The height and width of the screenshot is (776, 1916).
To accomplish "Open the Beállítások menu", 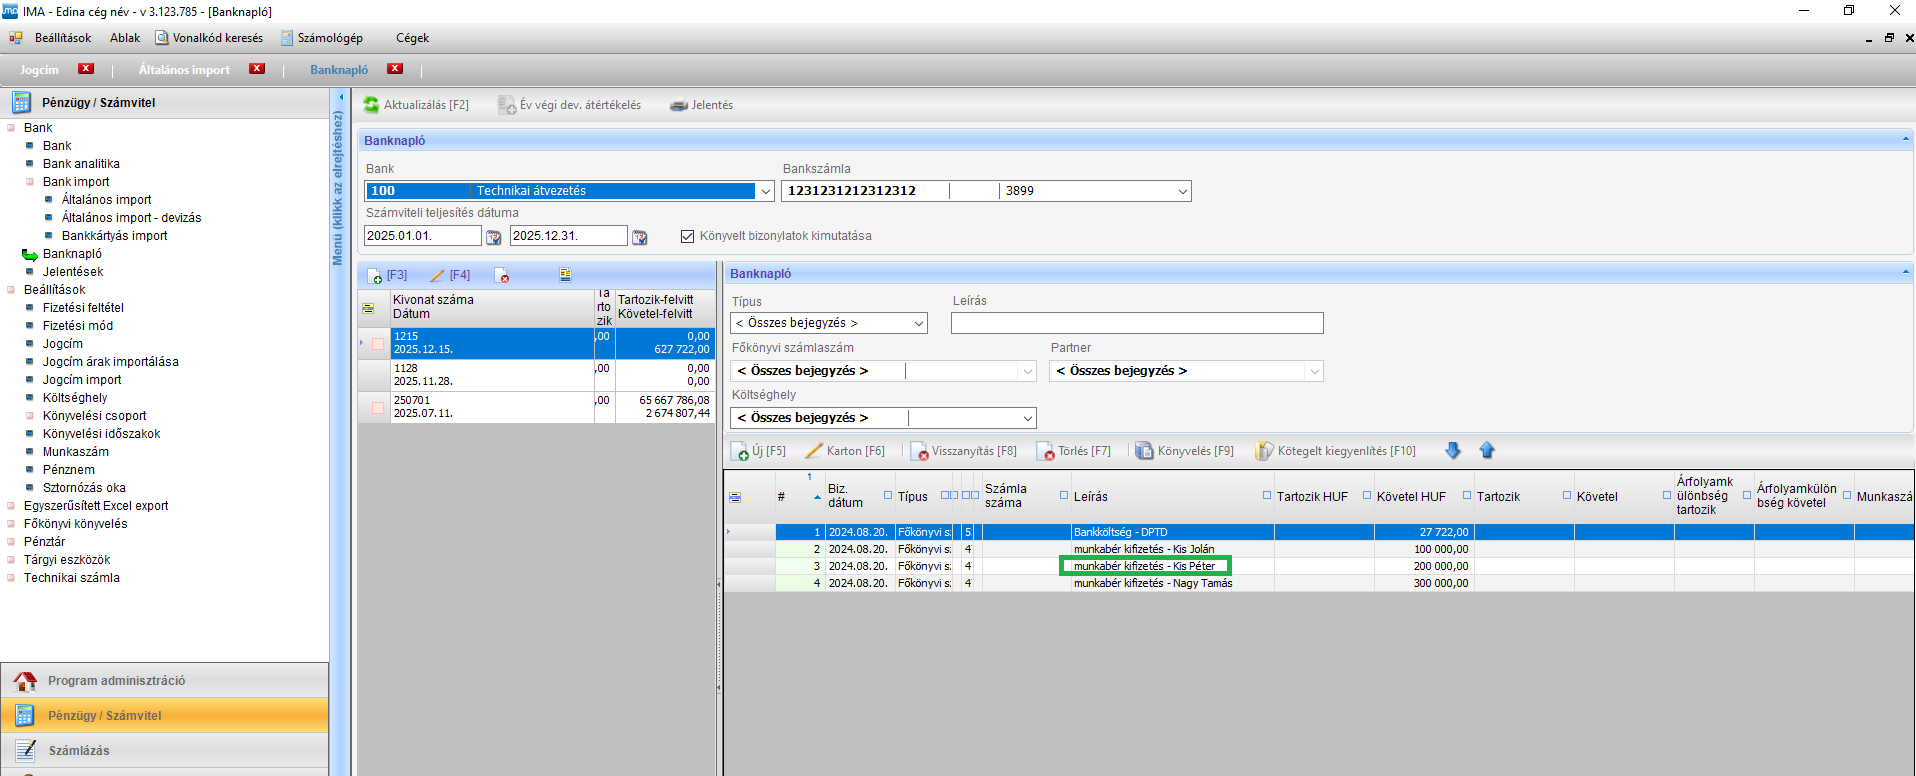I will pos(62,38).
